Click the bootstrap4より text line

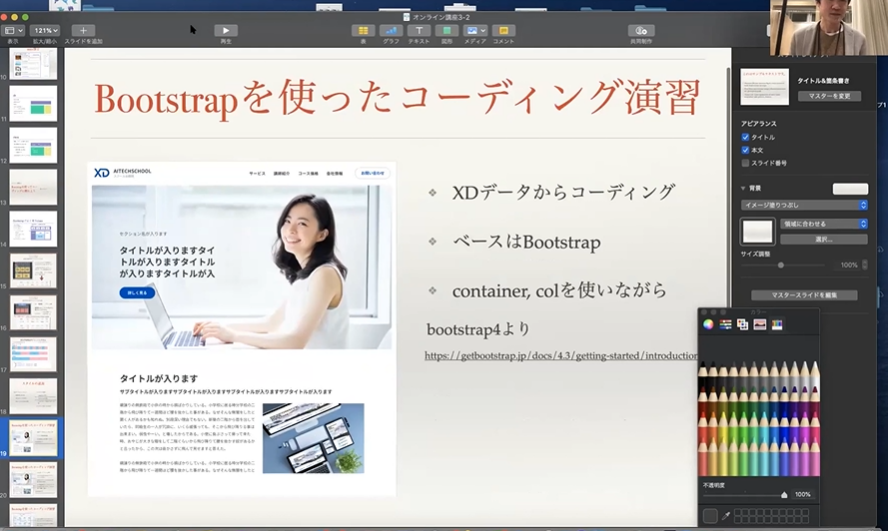(x=479, y=329)
